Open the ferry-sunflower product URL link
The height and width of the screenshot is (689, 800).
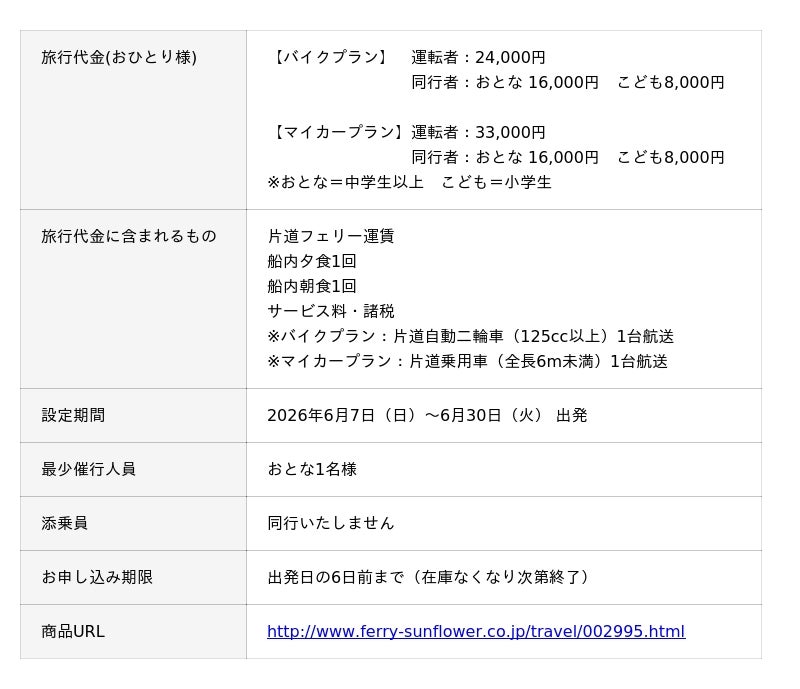476,631
